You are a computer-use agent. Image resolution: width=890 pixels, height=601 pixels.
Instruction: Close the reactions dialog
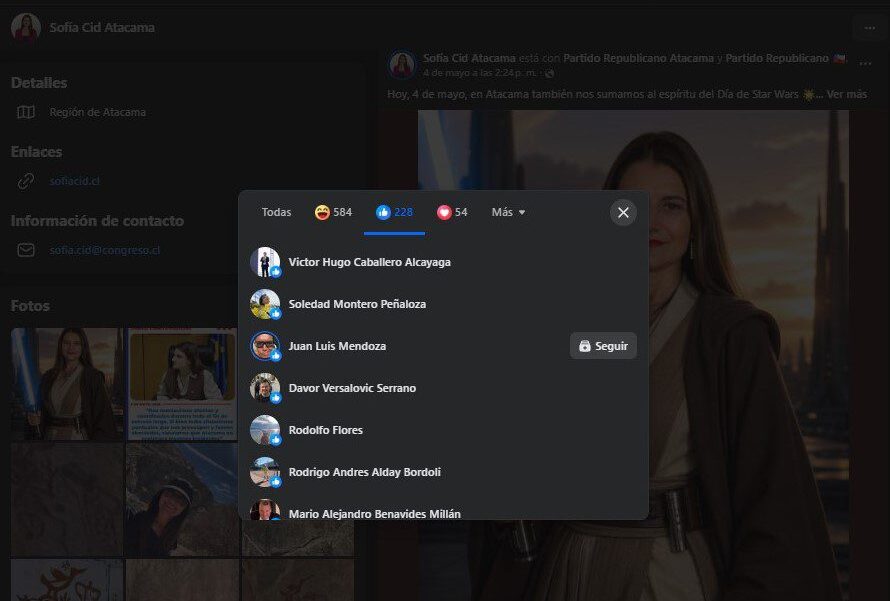pos(623,212)
